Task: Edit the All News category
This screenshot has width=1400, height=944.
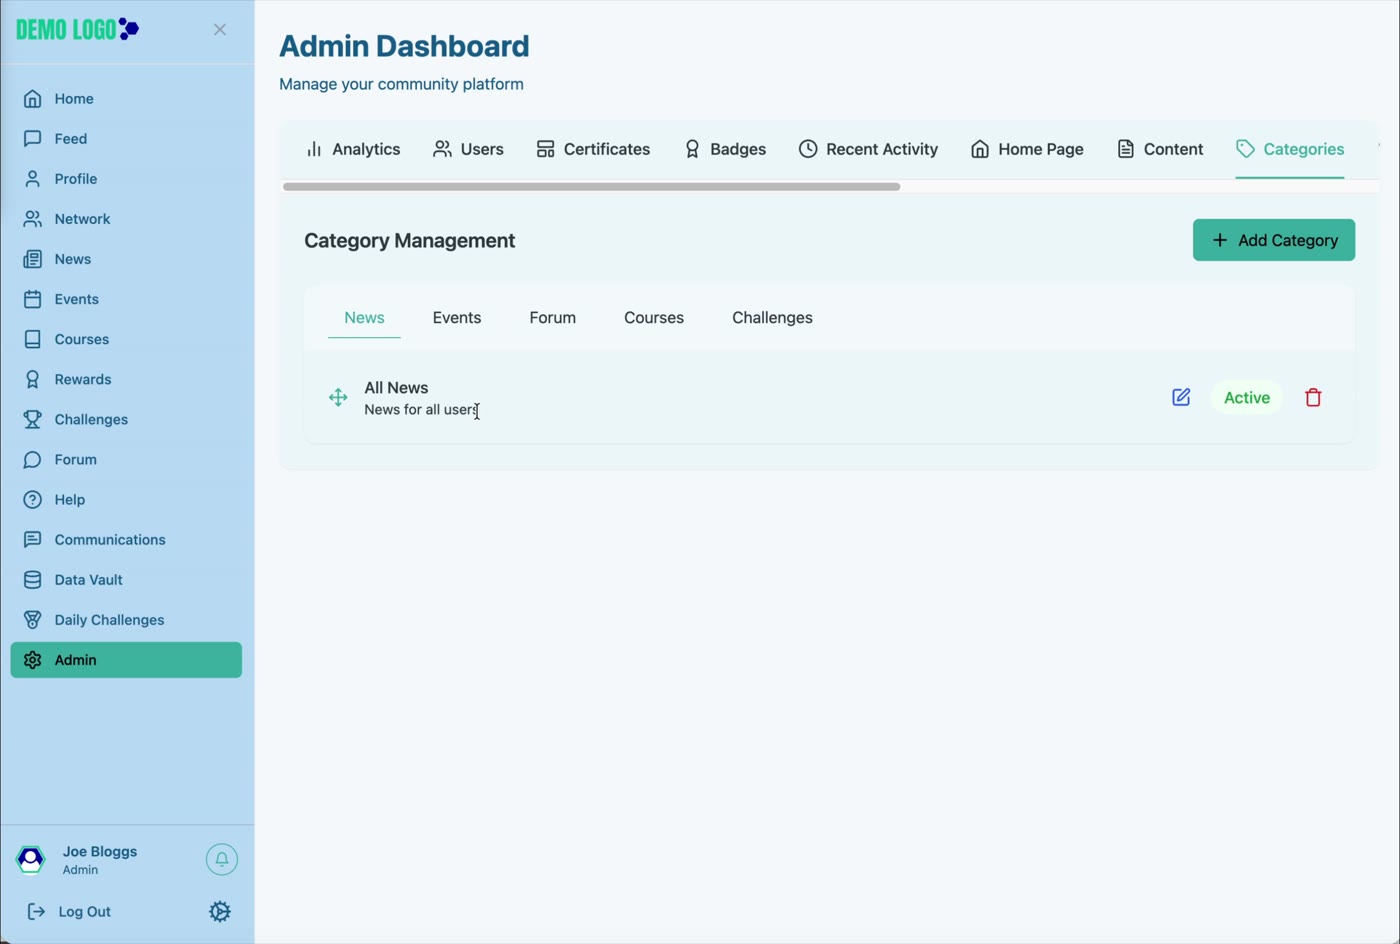Action: pyautogui.click(x=1181, y=397)
